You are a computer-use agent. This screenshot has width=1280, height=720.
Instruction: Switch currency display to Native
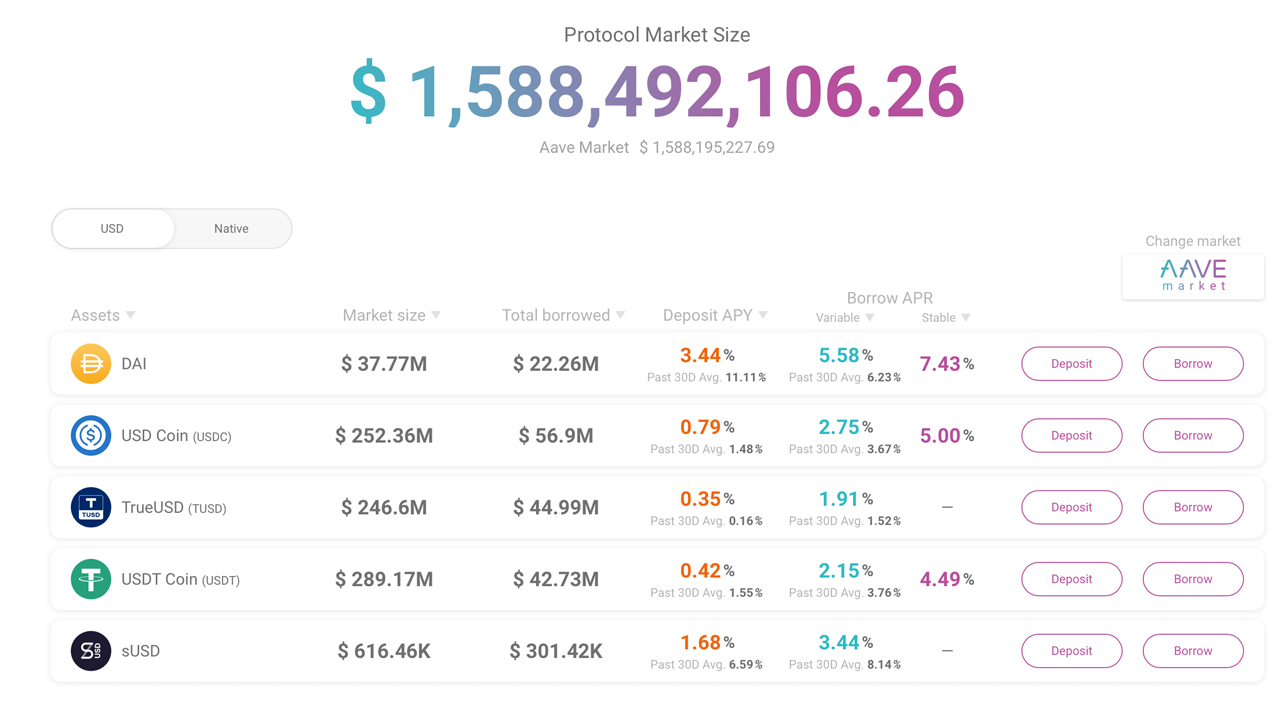pyautogui.click(x=232, y=229)
